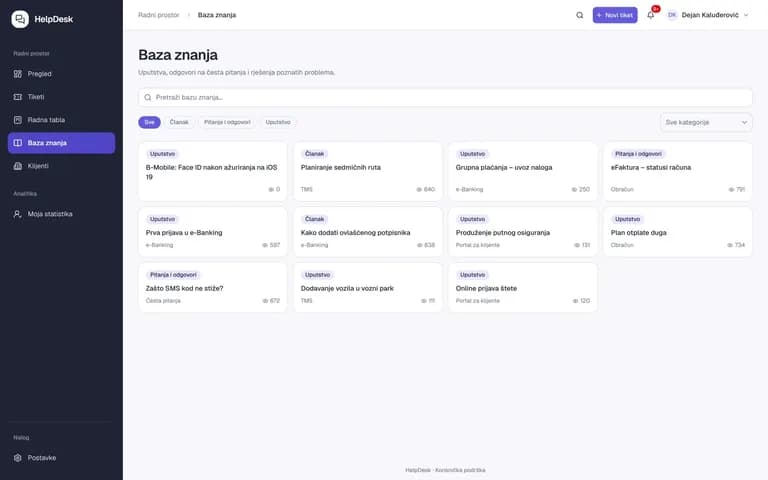
Task: Click views eye icon on Kako dodati ovlašćenog card
Action: [x=419, y=245]
